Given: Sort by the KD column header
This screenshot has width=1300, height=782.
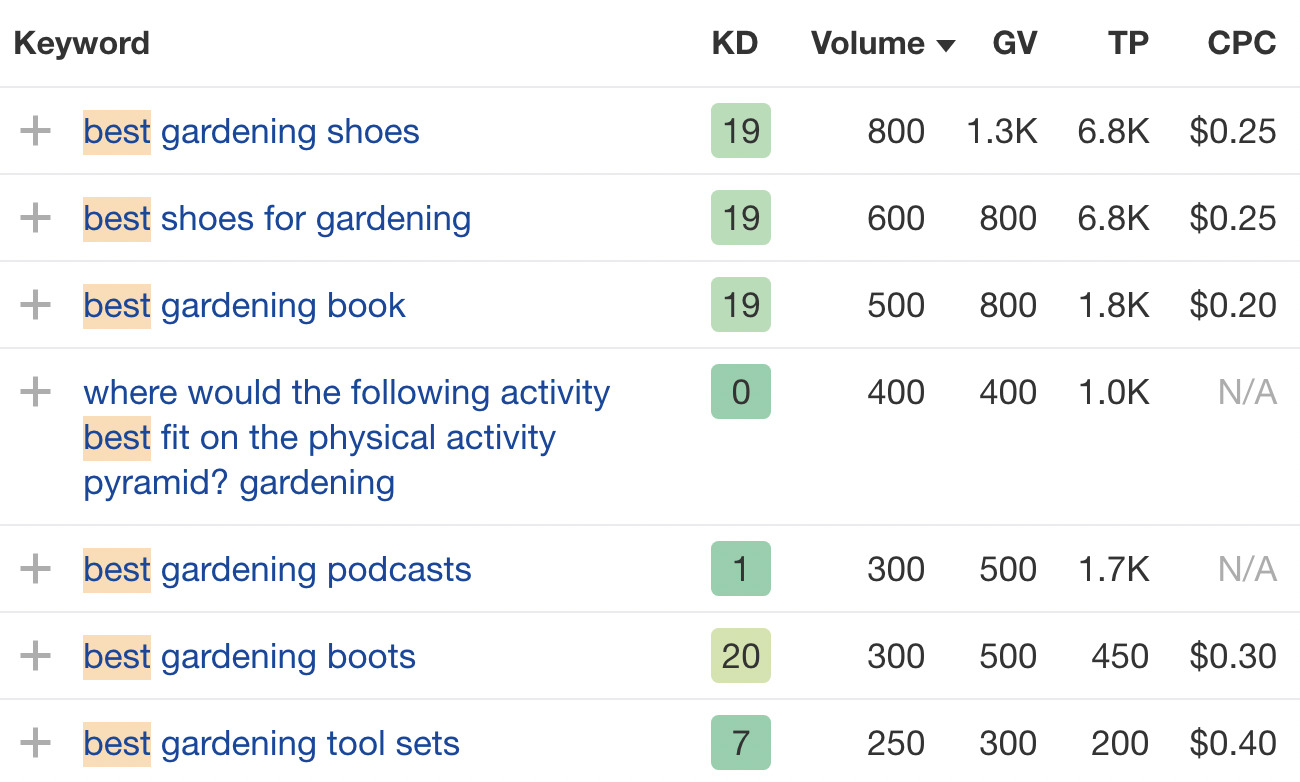Looking at the screenshot, I should 735,43.
